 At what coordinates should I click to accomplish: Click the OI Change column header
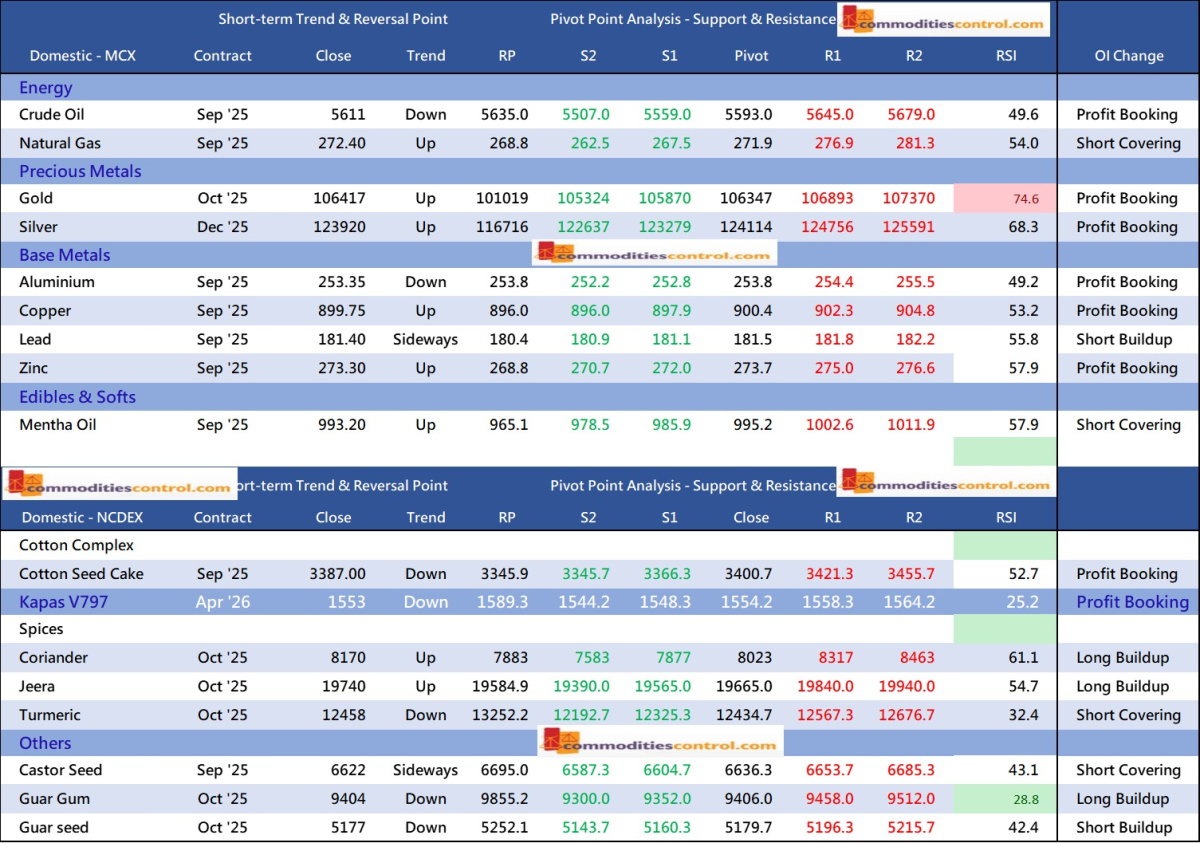click(1128, 56)
